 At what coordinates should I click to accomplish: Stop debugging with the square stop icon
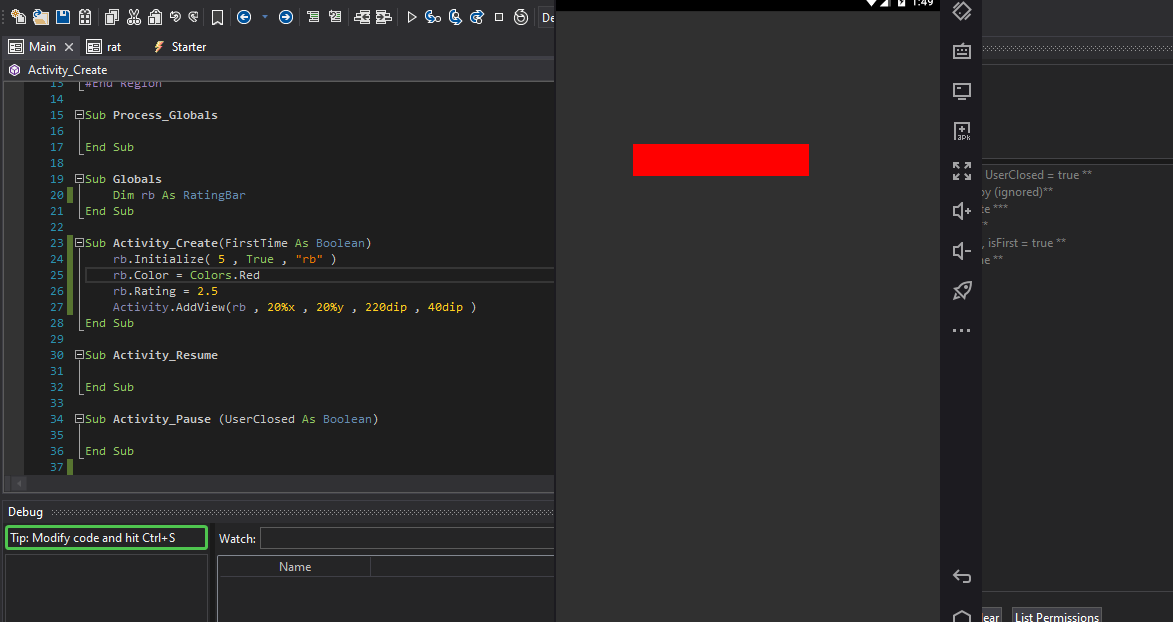pos(499,17)
